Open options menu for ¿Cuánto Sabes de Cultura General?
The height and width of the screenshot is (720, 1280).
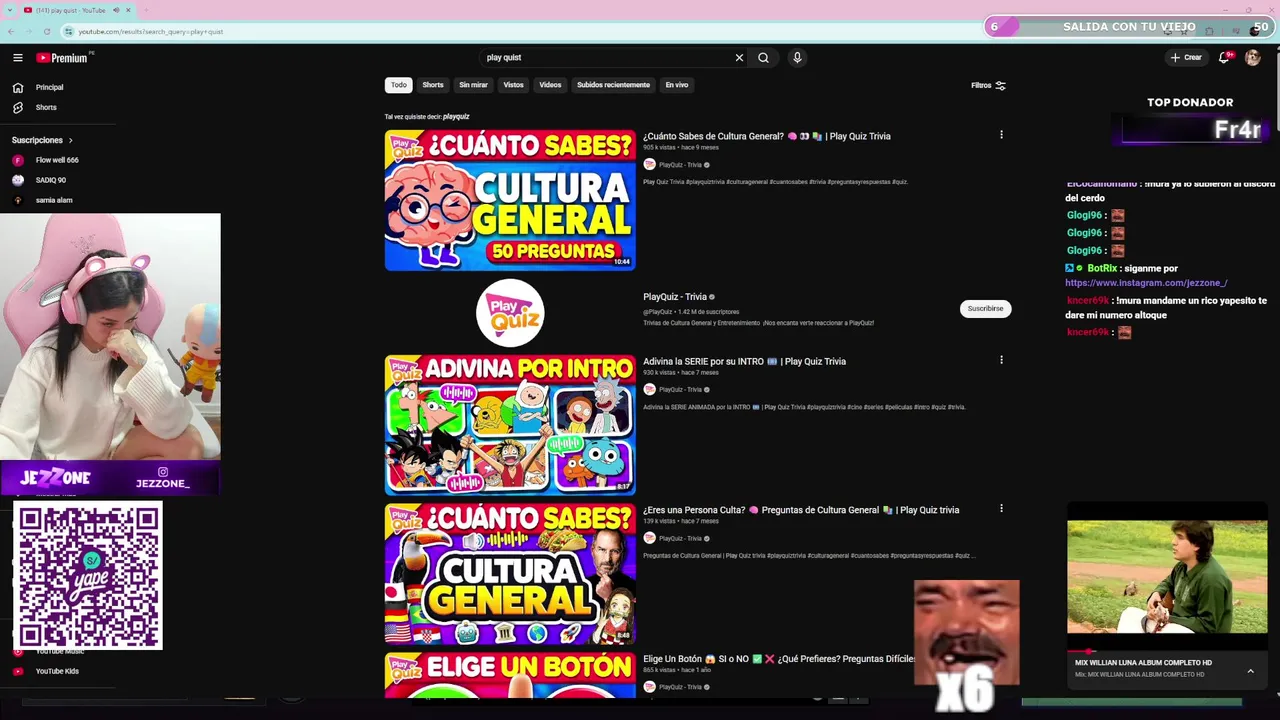pos(1001,135)
